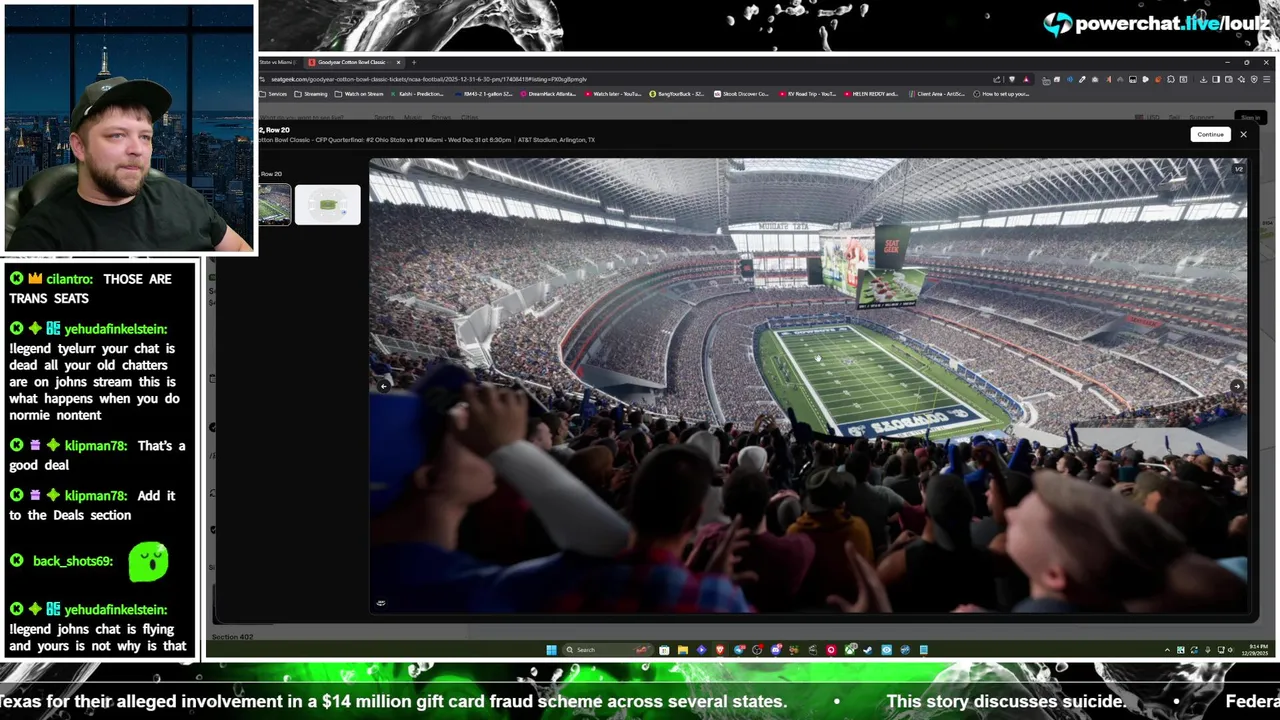Screen dimensions: 1280x720
Task: Open the Xbox taskbar icon
Action: 850,650
